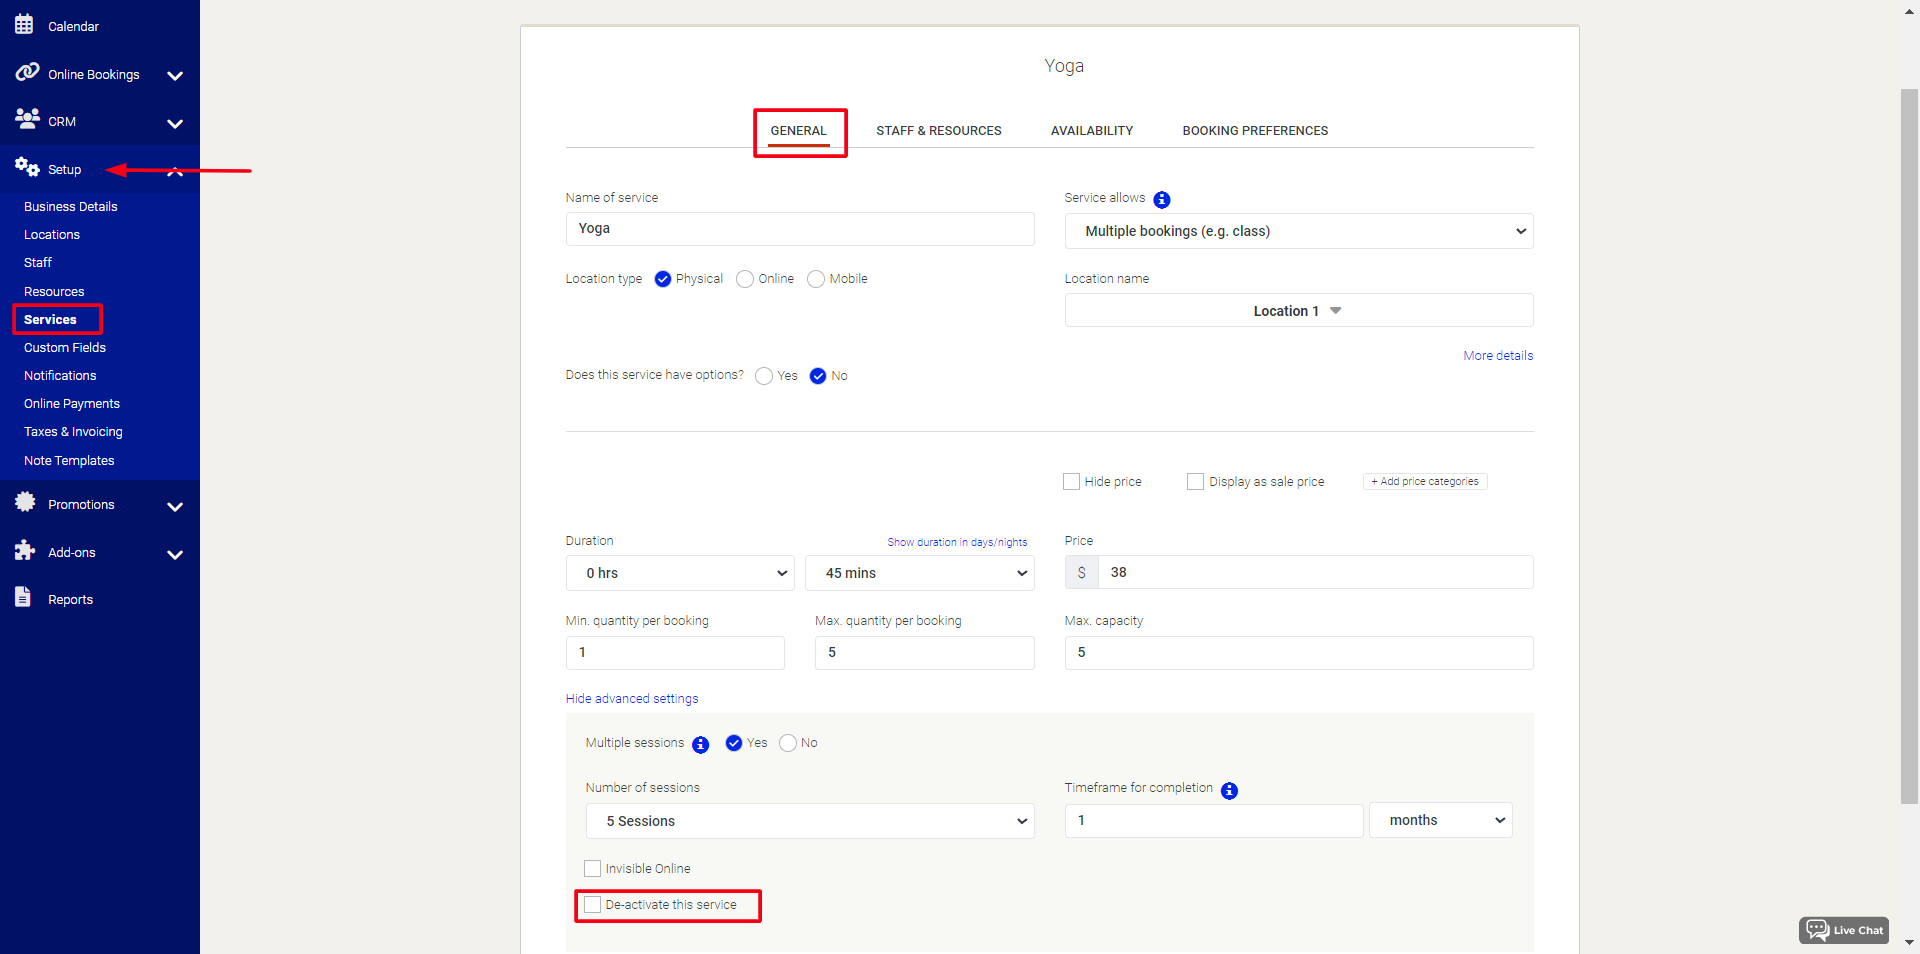Check De-activate this service

click(592, 903)
